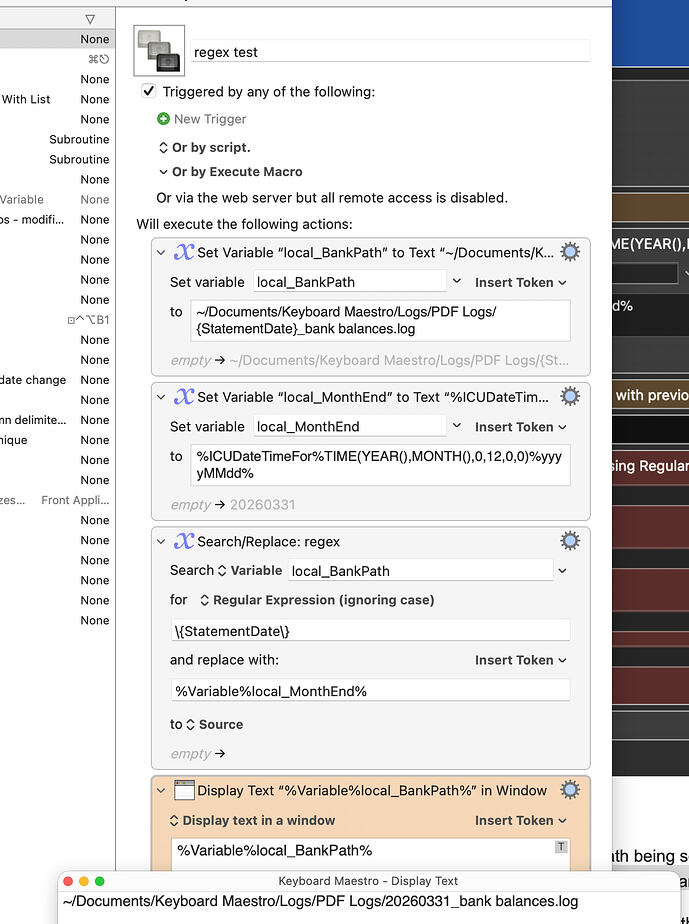Viewport: 689px width, 924px height.
Task: Open gear menu for Search/Replace regex action
Action: (x=569, y=541)
